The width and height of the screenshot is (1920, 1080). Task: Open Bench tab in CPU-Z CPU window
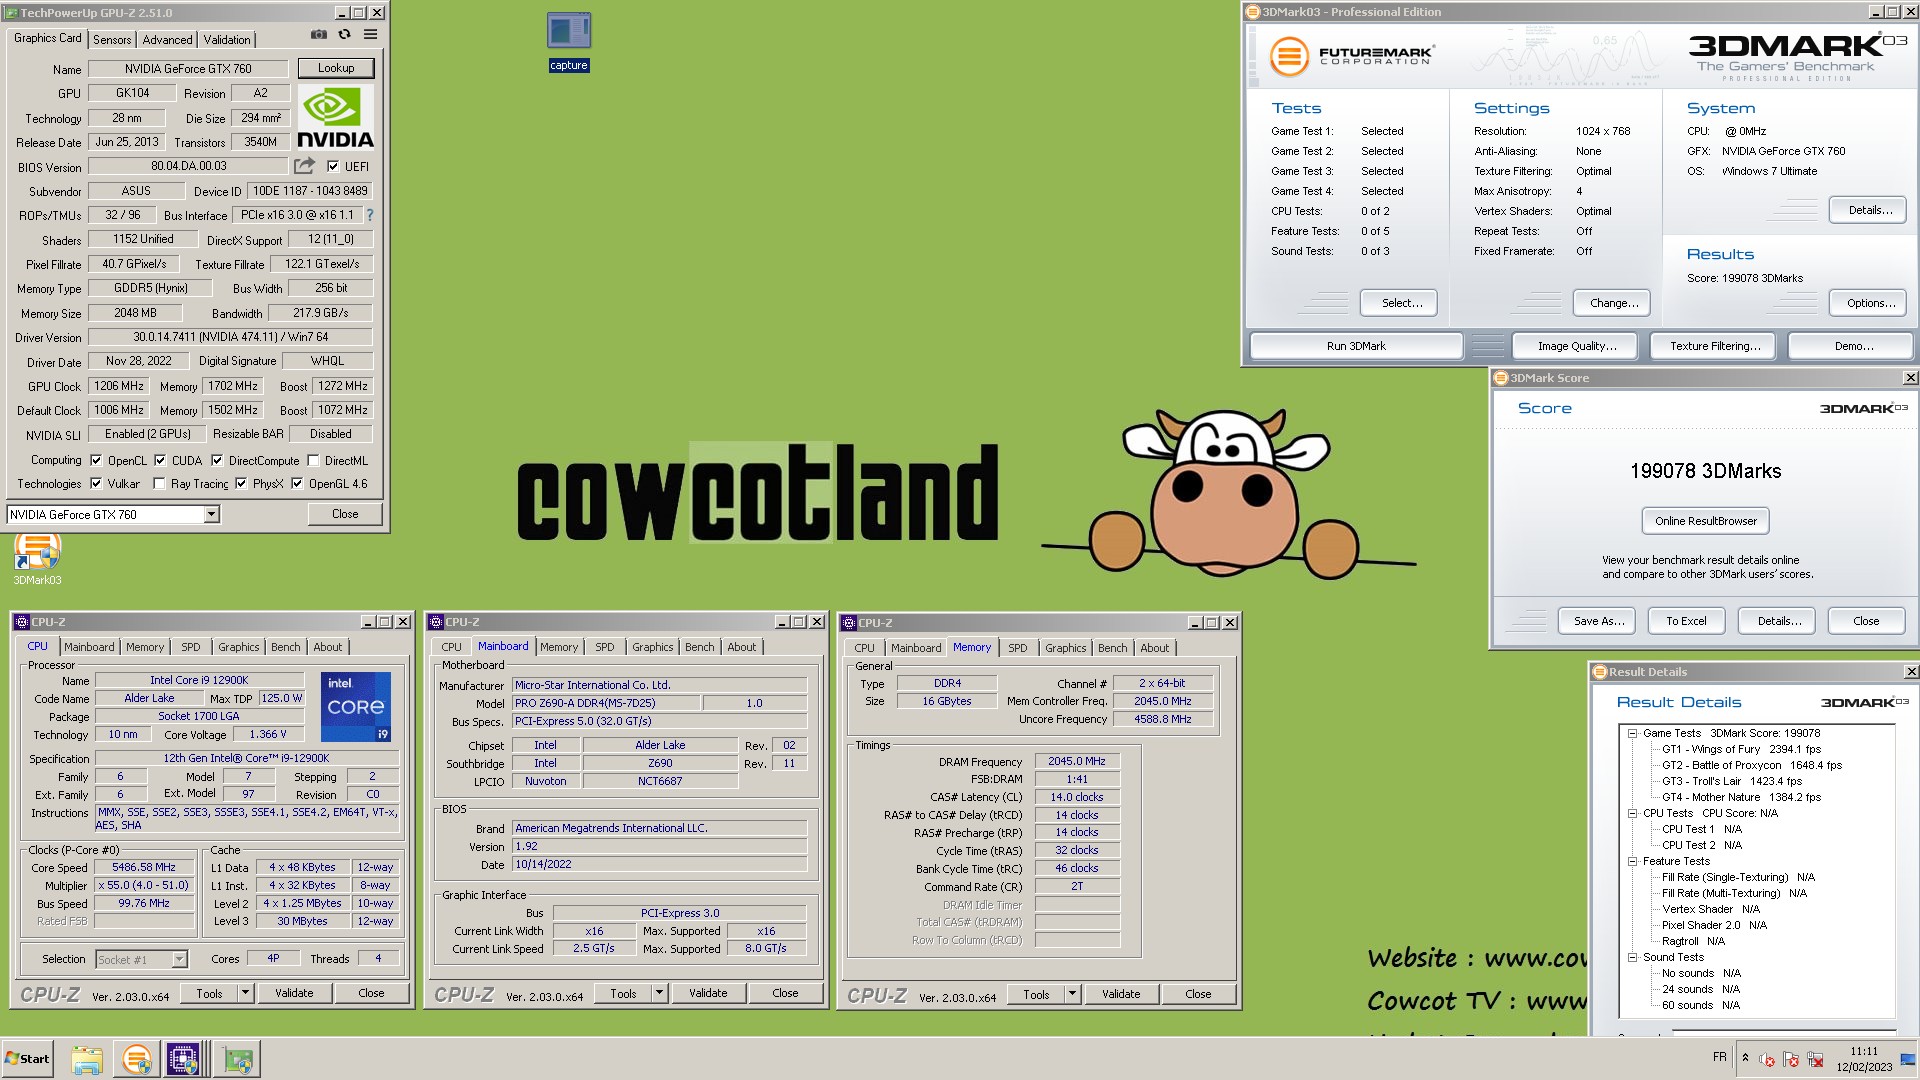pos(286,648)
